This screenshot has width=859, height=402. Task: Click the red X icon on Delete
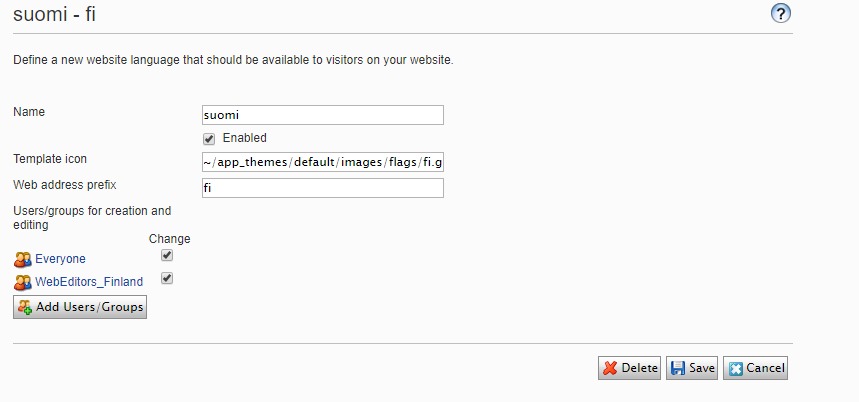(x=609, y=368)
